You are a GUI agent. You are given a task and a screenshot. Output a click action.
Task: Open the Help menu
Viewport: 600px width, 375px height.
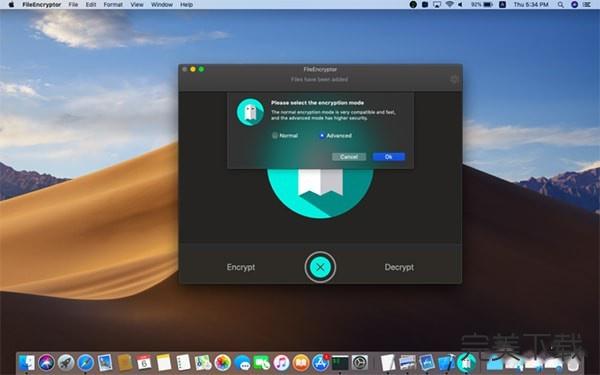coord(186,5)
